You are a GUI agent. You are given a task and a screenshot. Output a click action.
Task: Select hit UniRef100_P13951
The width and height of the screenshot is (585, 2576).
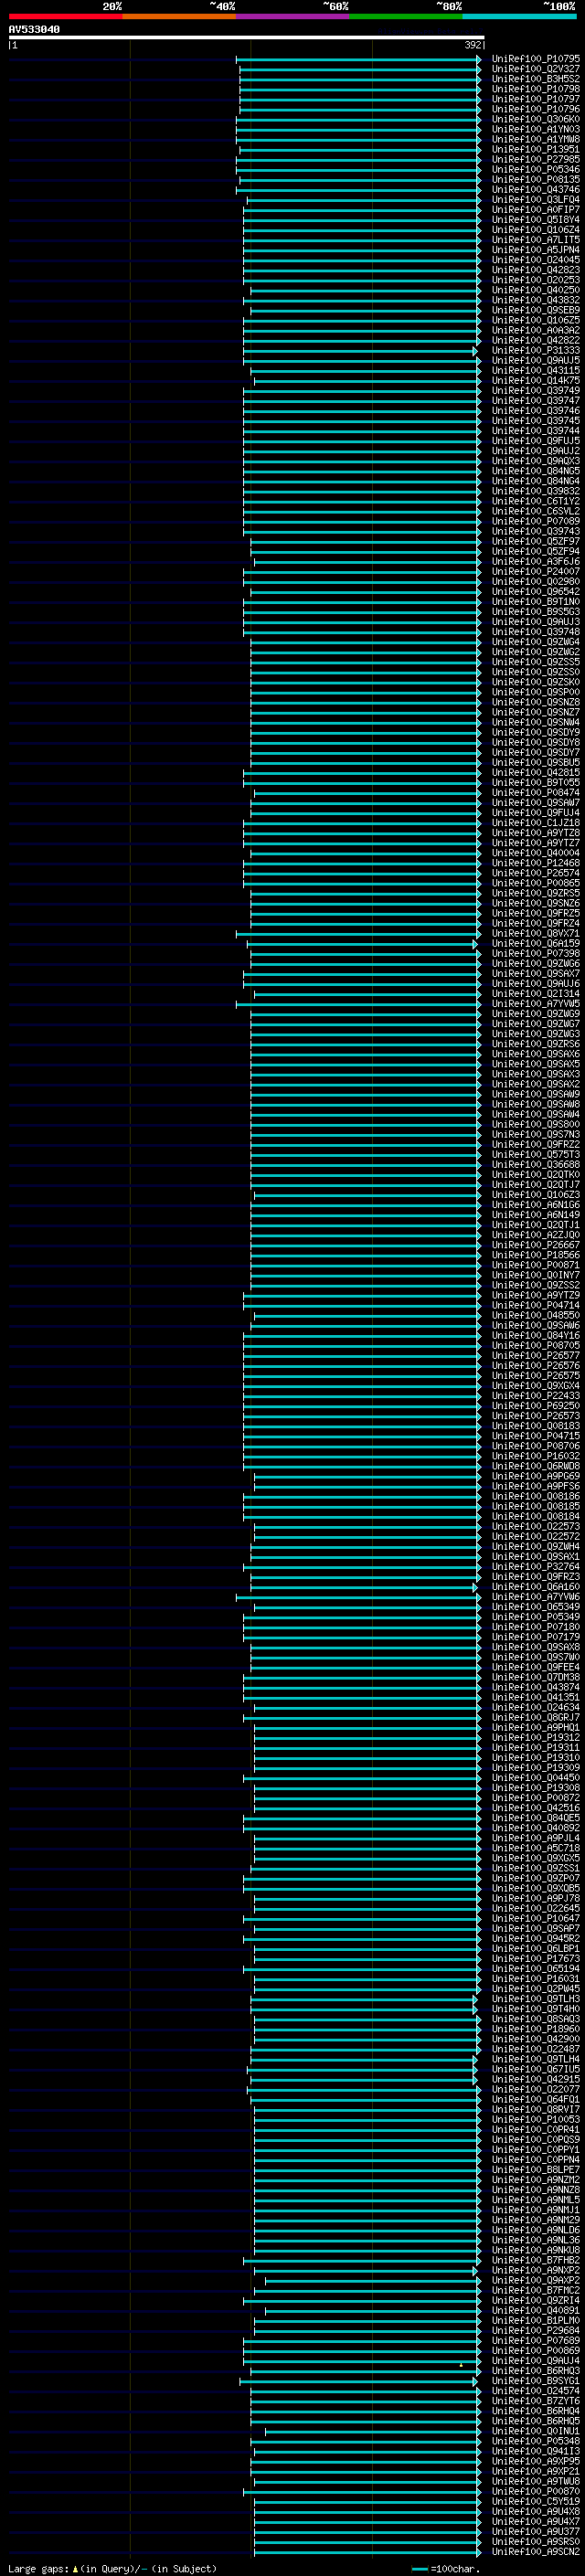[x=536, y=149]
